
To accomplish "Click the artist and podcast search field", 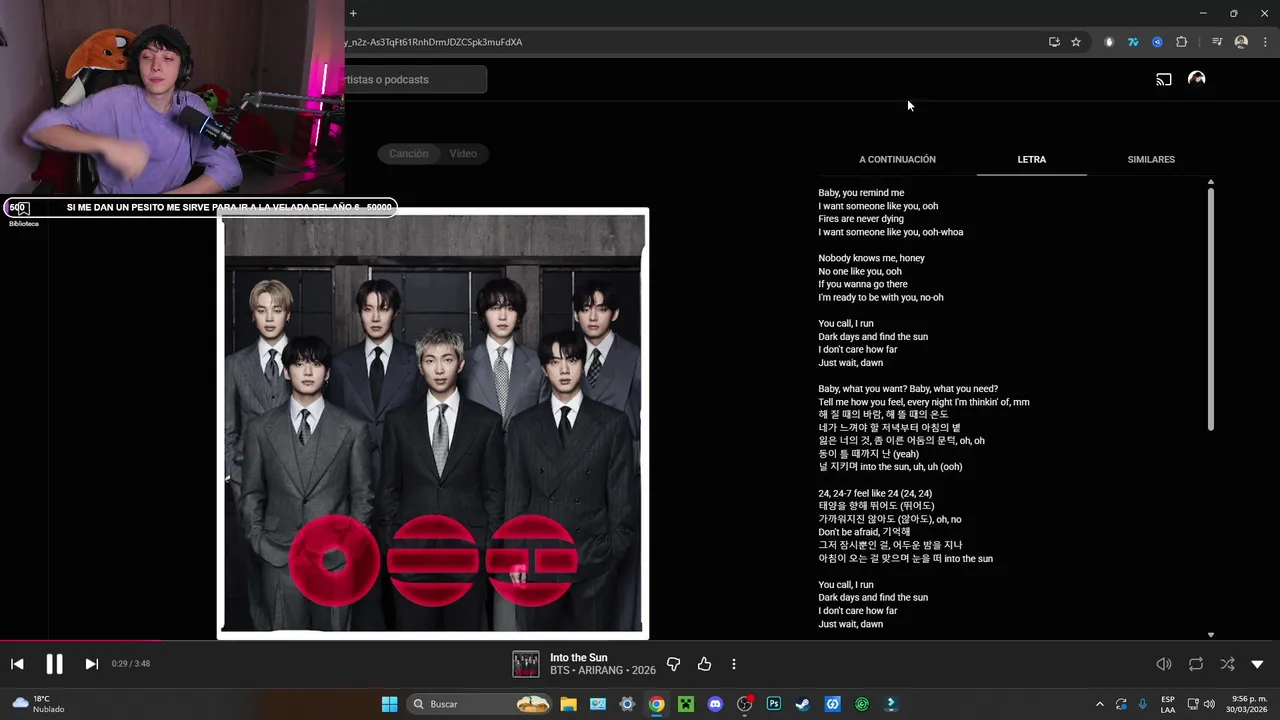I will tap(415, 79).
